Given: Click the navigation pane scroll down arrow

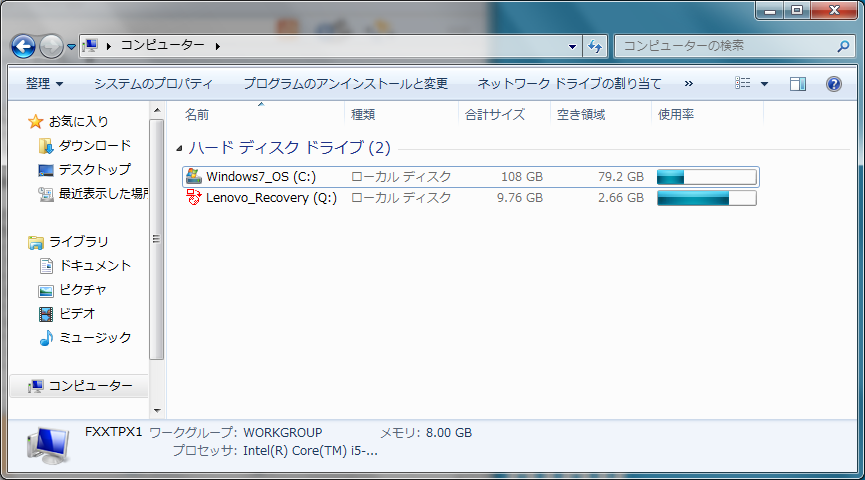Looking at the screenshot, I should 157,410.
